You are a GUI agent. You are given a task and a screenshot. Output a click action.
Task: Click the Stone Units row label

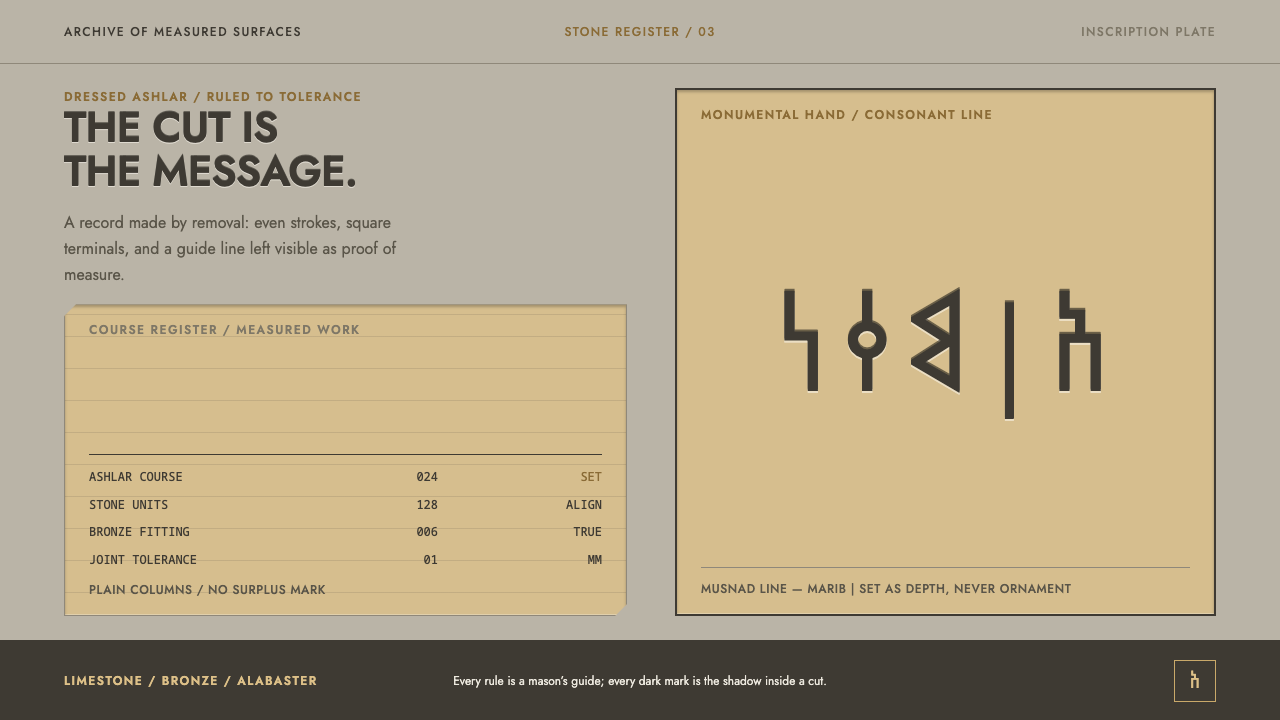129,505
